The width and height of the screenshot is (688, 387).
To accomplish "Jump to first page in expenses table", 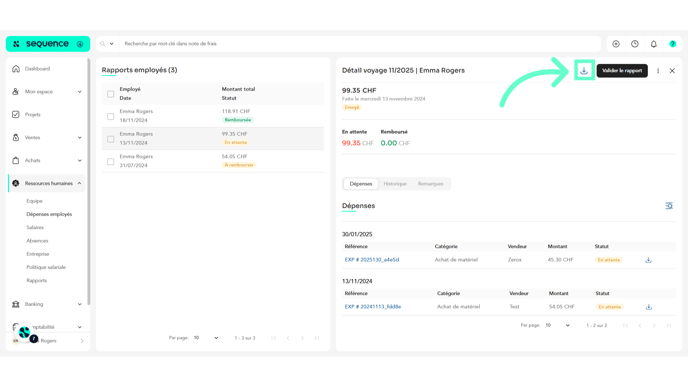I will coord(626,326).
